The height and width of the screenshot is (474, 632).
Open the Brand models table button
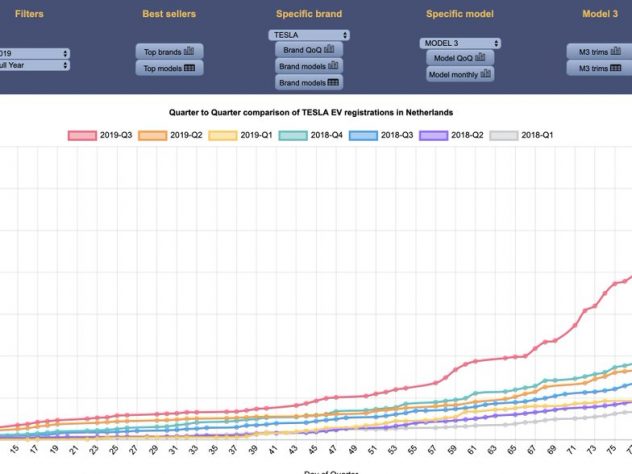coord(309,83)
